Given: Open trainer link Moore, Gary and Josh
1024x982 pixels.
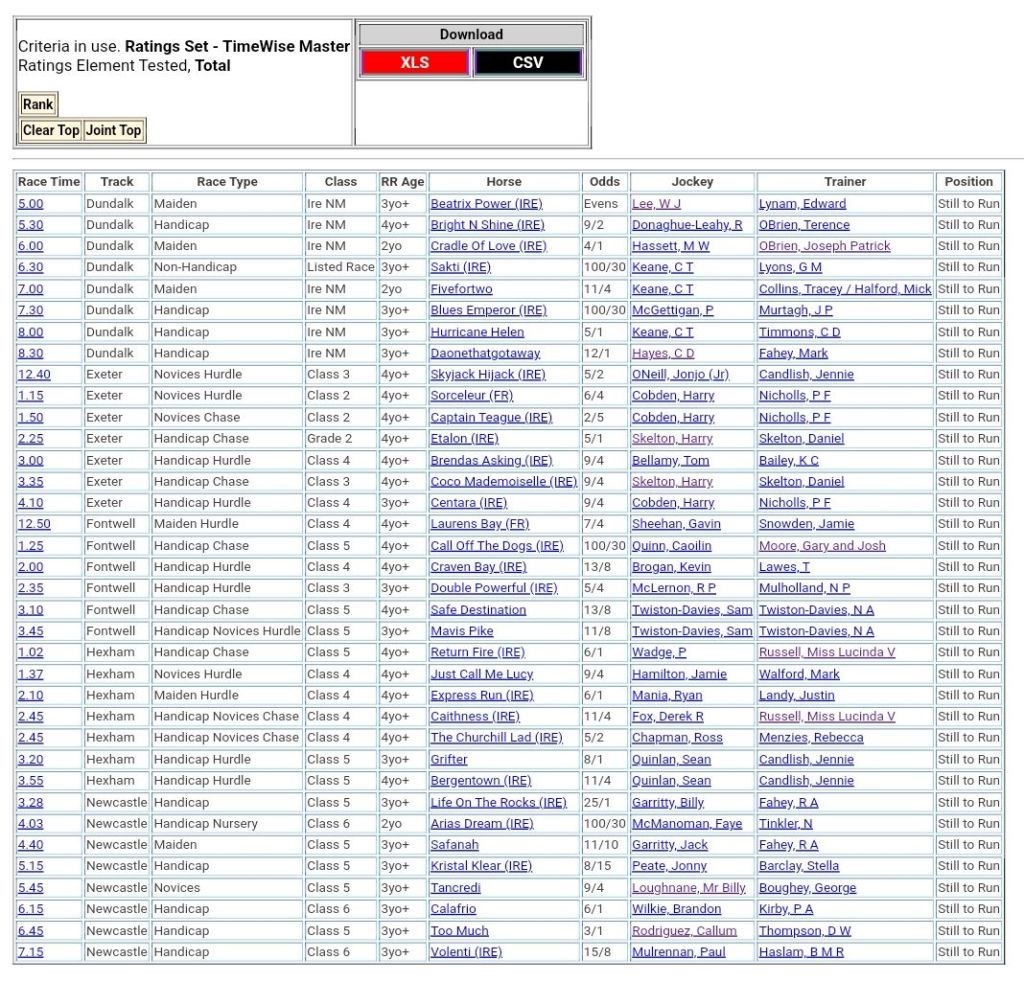Looking at the screenshot, I should tap(821, 546).
